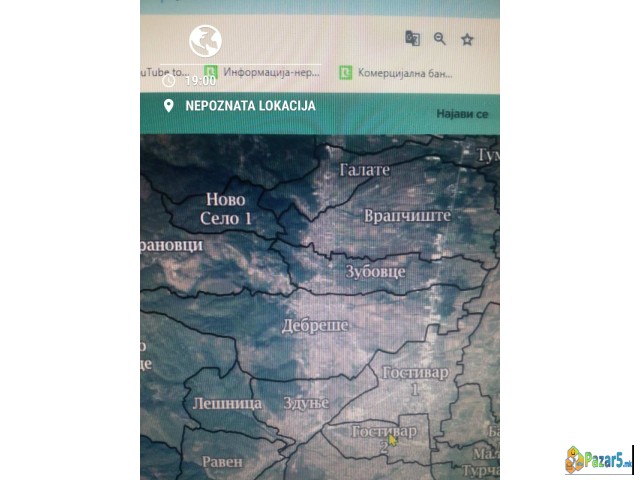640x480 pixels.
Task: Select Здуње region on map
Action: [x=306, y=403]
